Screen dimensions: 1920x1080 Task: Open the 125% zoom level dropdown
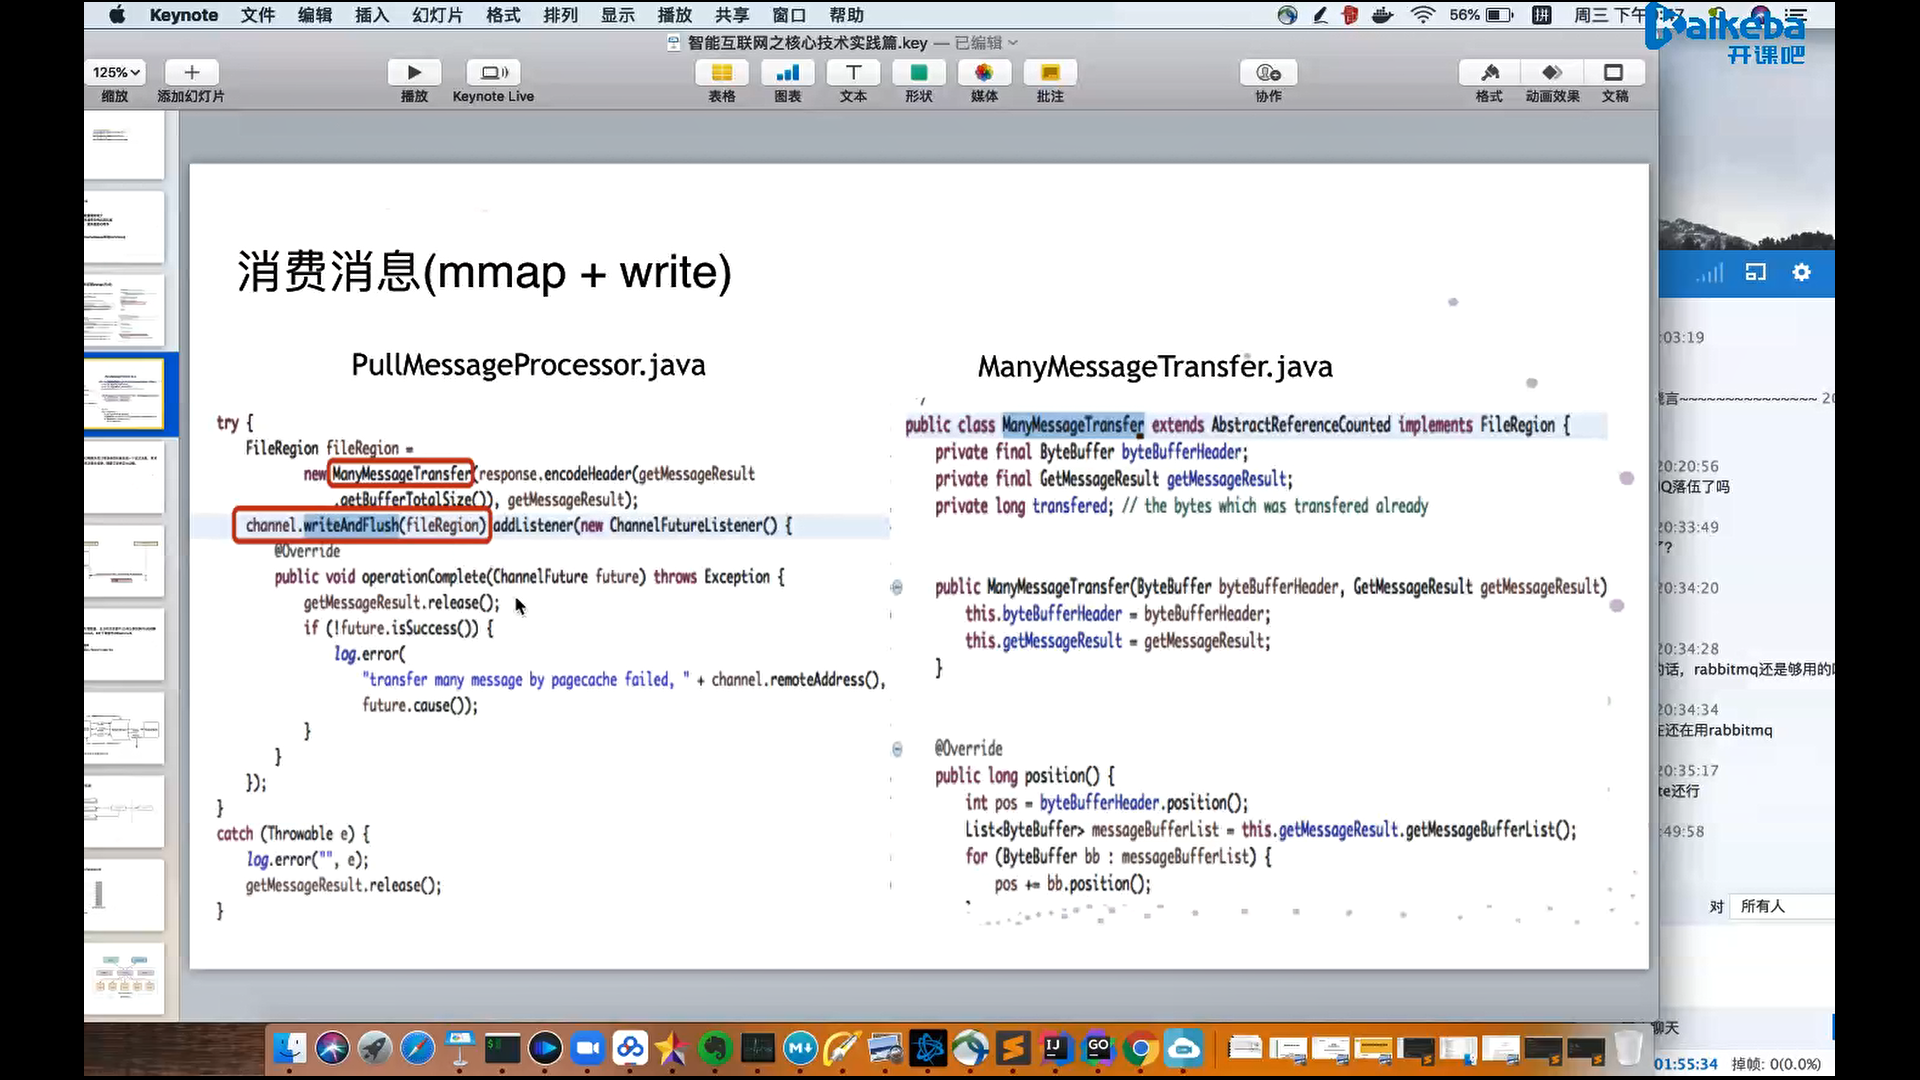[116, 73]
